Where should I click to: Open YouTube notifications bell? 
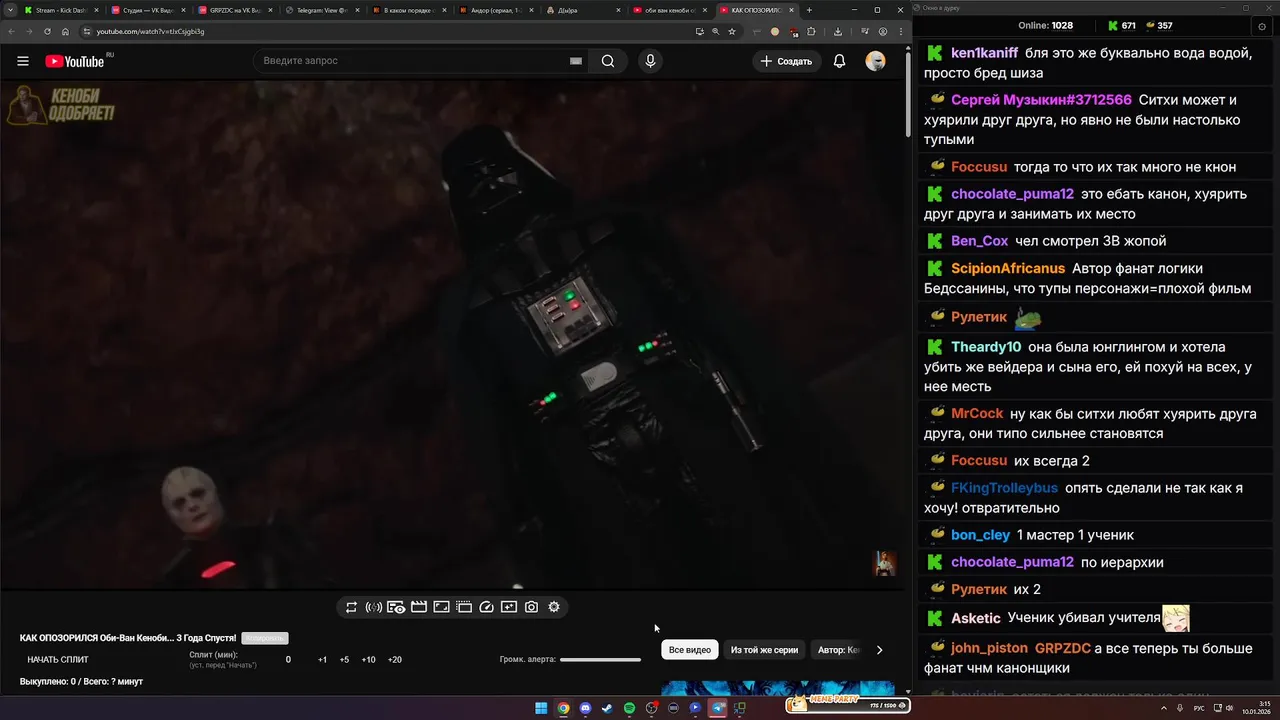click(840, 61)
